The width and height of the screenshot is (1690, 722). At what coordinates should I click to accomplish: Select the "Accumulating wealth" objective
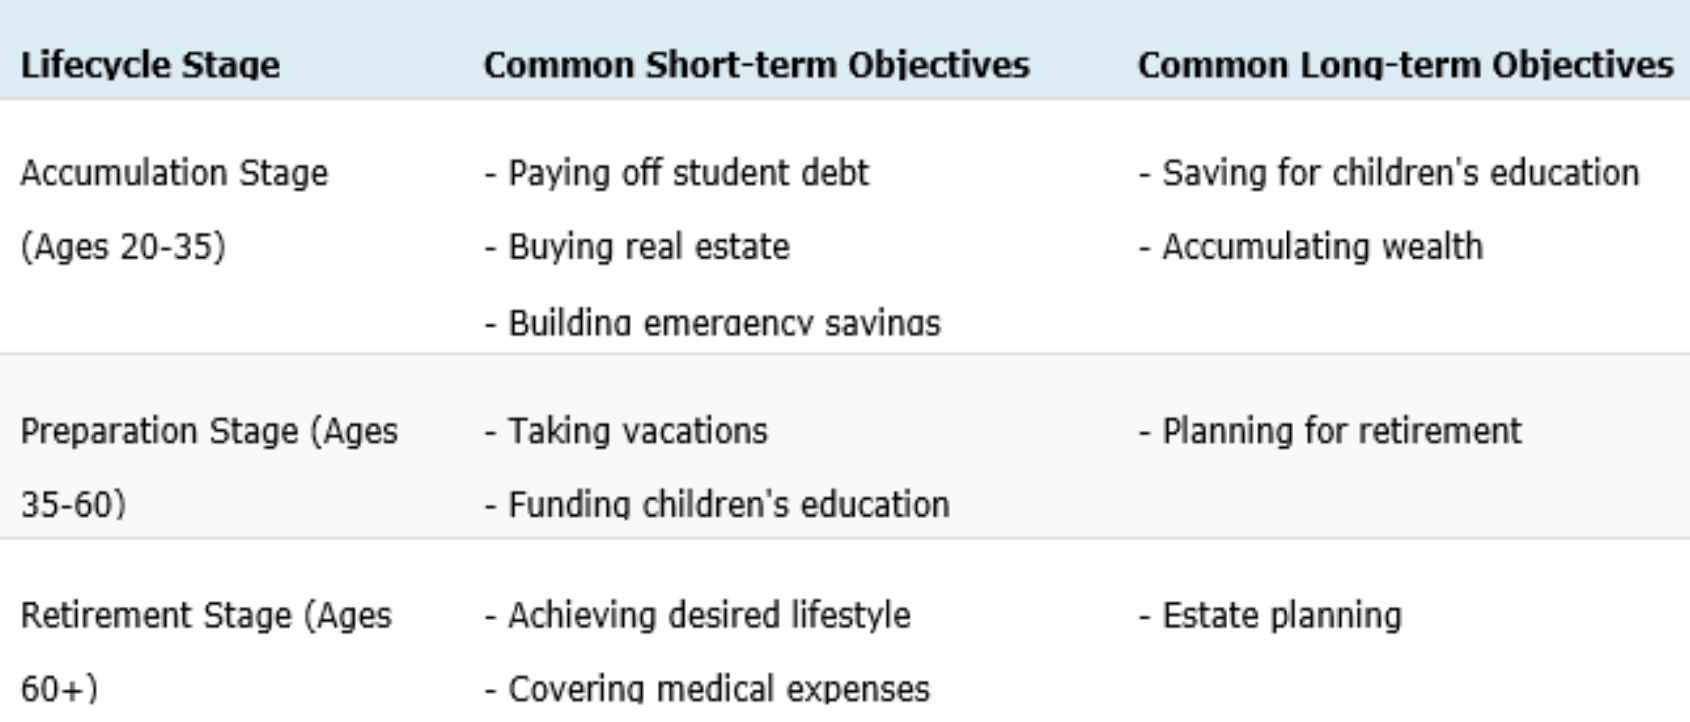point(1321,247)
